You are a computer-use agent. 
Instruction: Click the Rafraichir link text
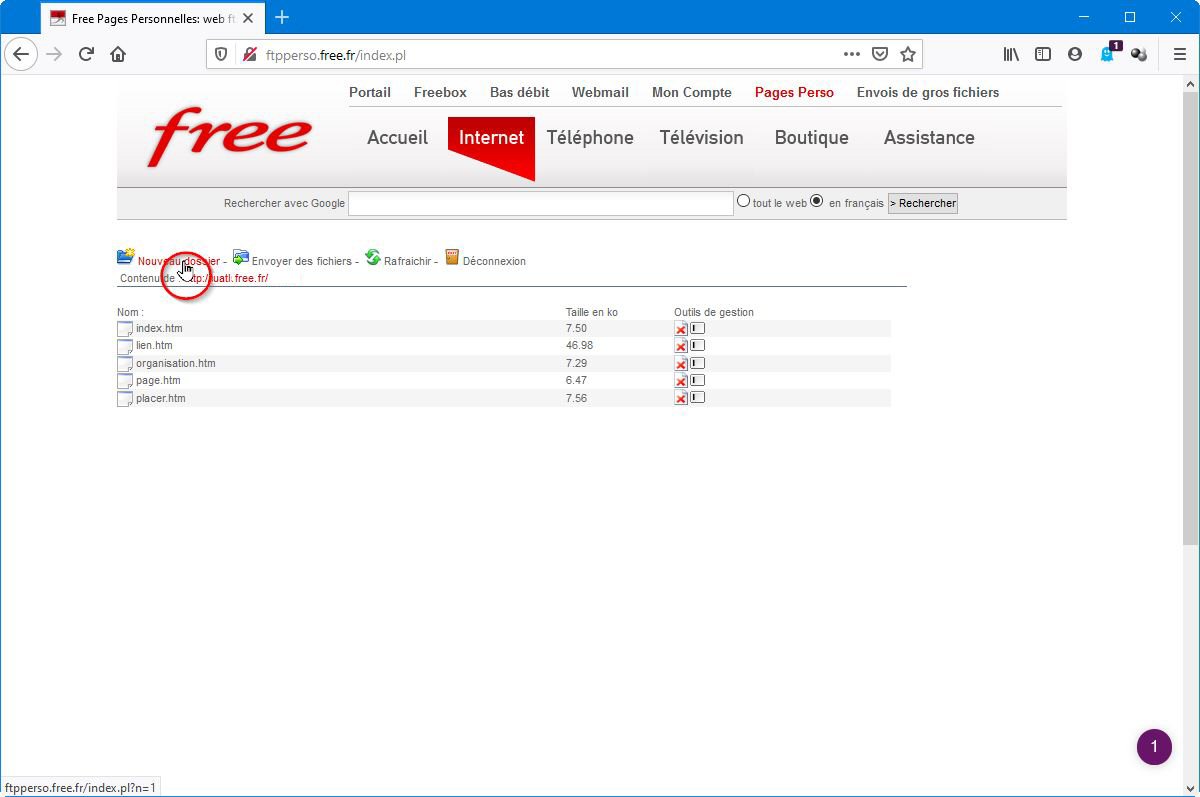click(407, 261)
